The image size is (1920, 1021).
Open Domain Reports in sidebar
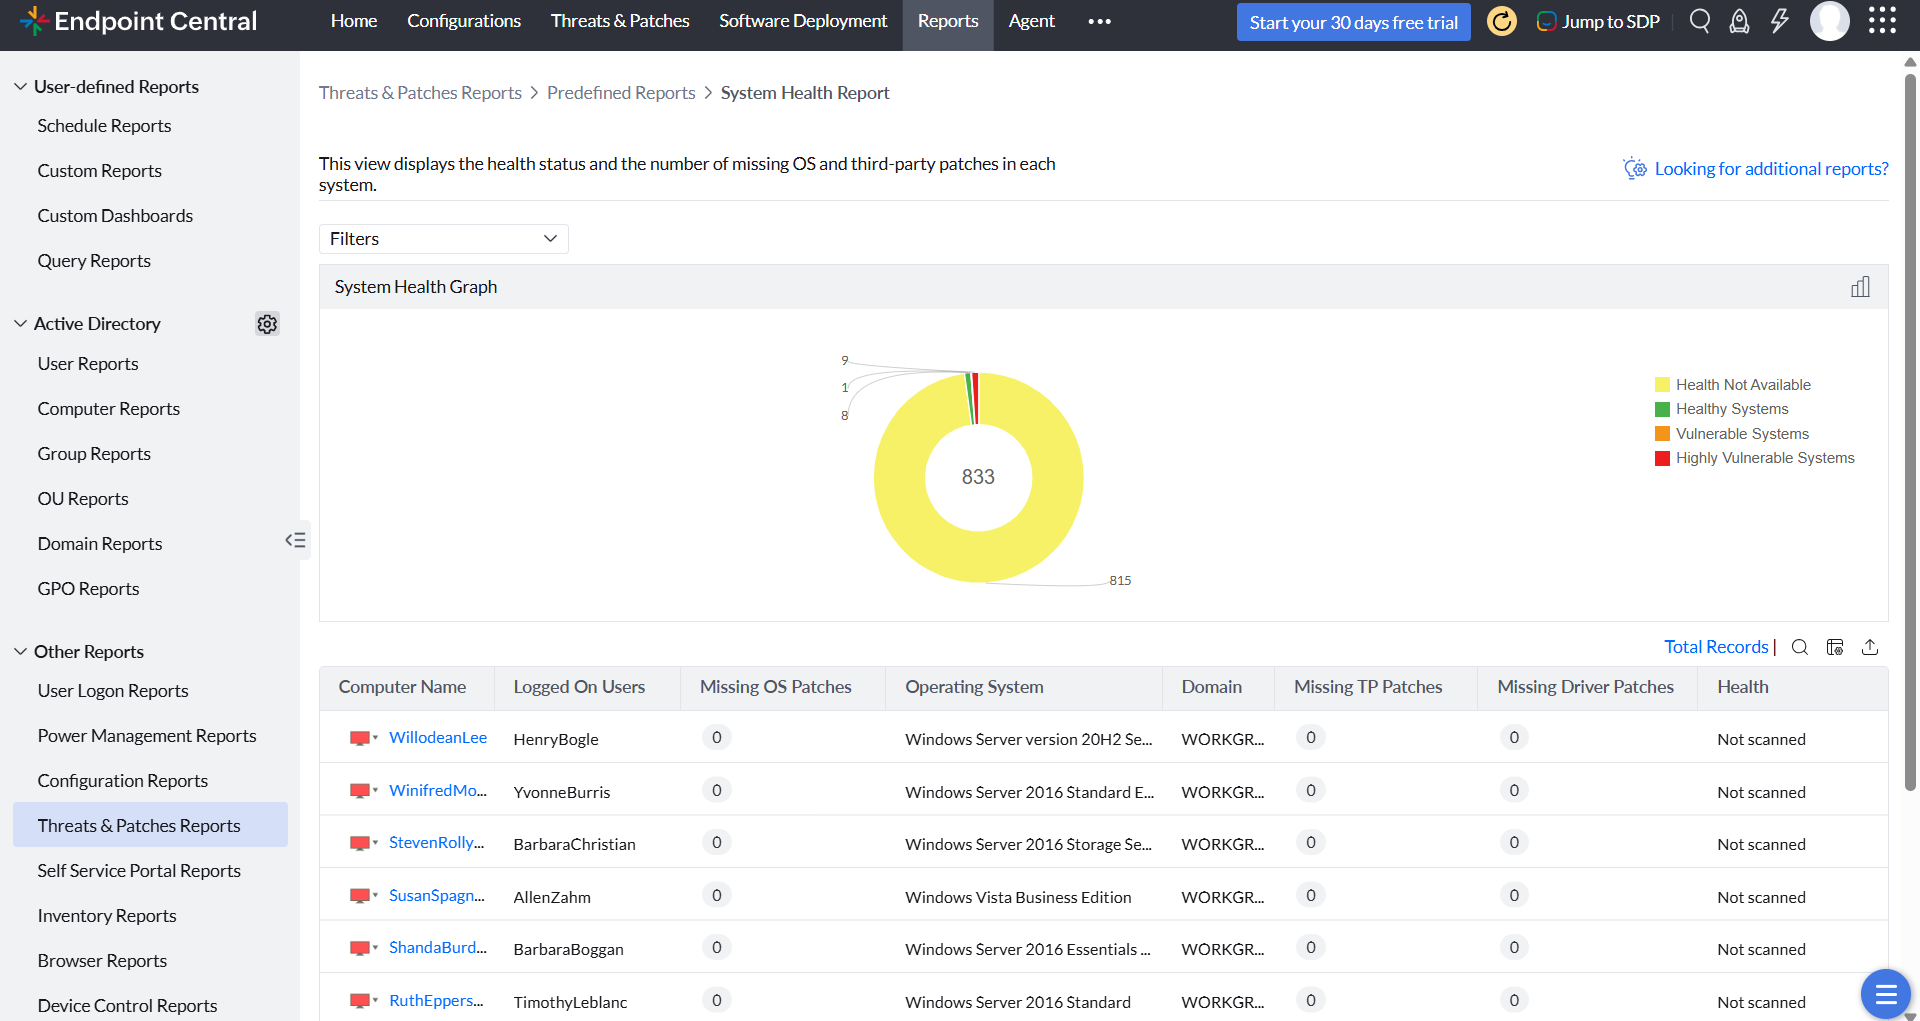tap(100, 544)
